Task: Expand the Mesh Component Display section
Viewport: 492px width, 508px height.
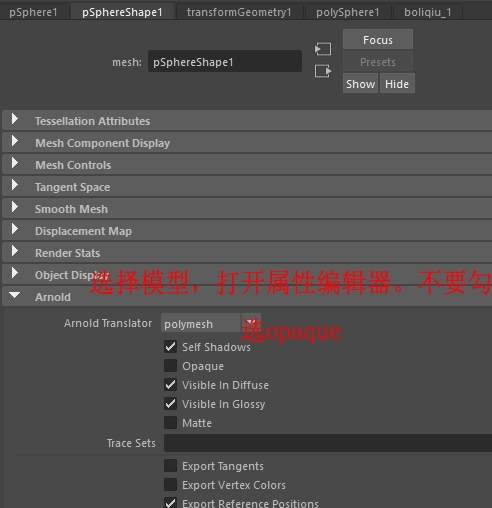Action: point(247,143)
